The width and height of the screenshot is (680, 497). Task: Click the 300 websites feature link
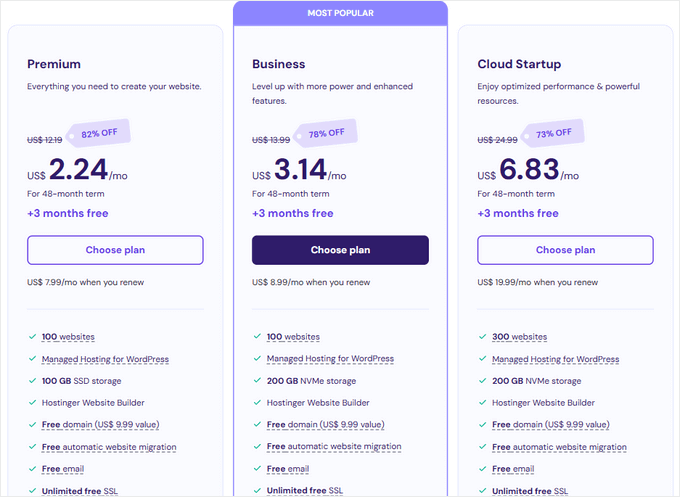[519, 337]
